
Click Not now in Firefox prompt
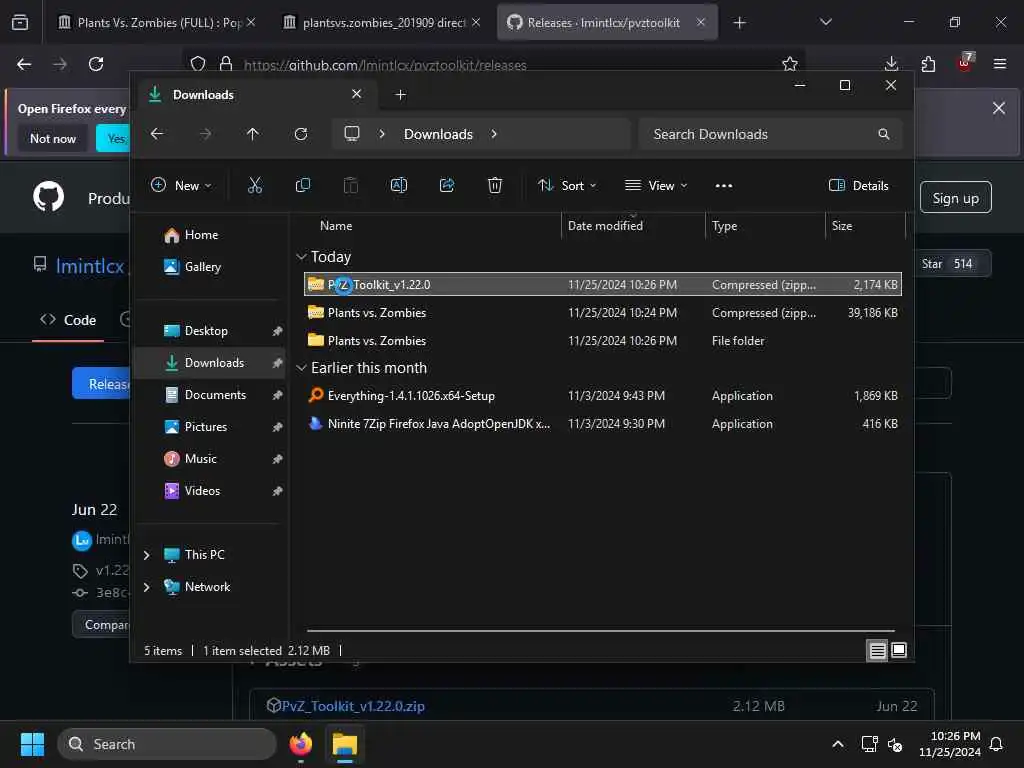click(x=53, y=138)
